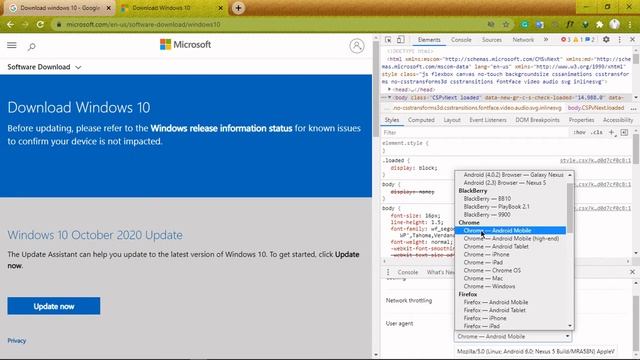Click the Microsoft logo
This screenshot has height=360, width=640.
pos(185,44)
